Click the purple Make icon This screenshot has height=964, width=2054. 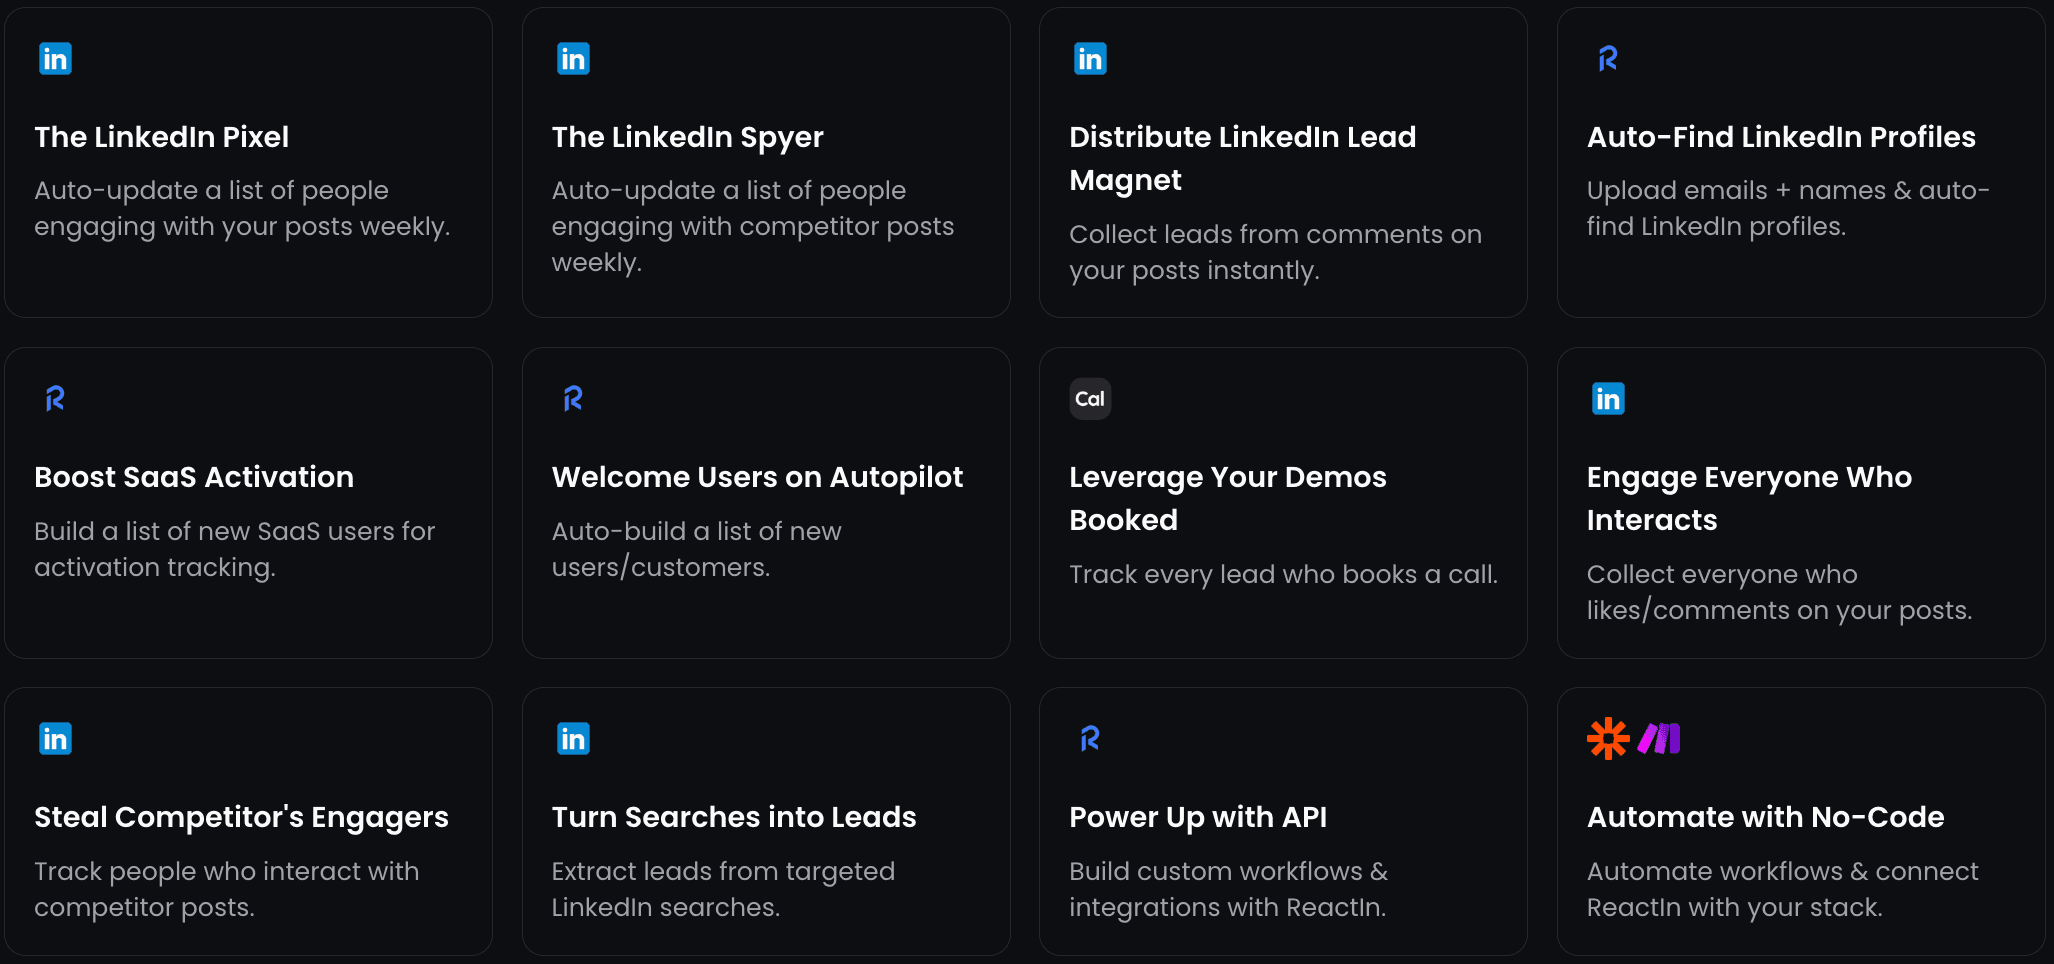point(1659,739)
